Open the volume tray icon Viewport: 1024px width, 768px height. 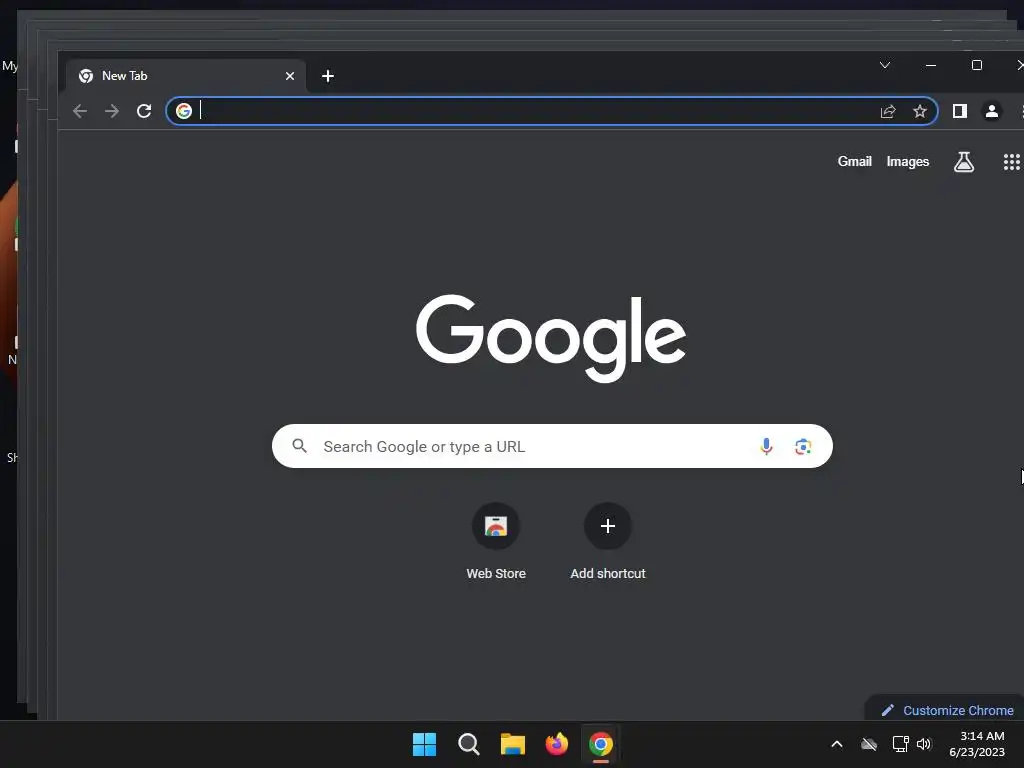pos(923,744)
